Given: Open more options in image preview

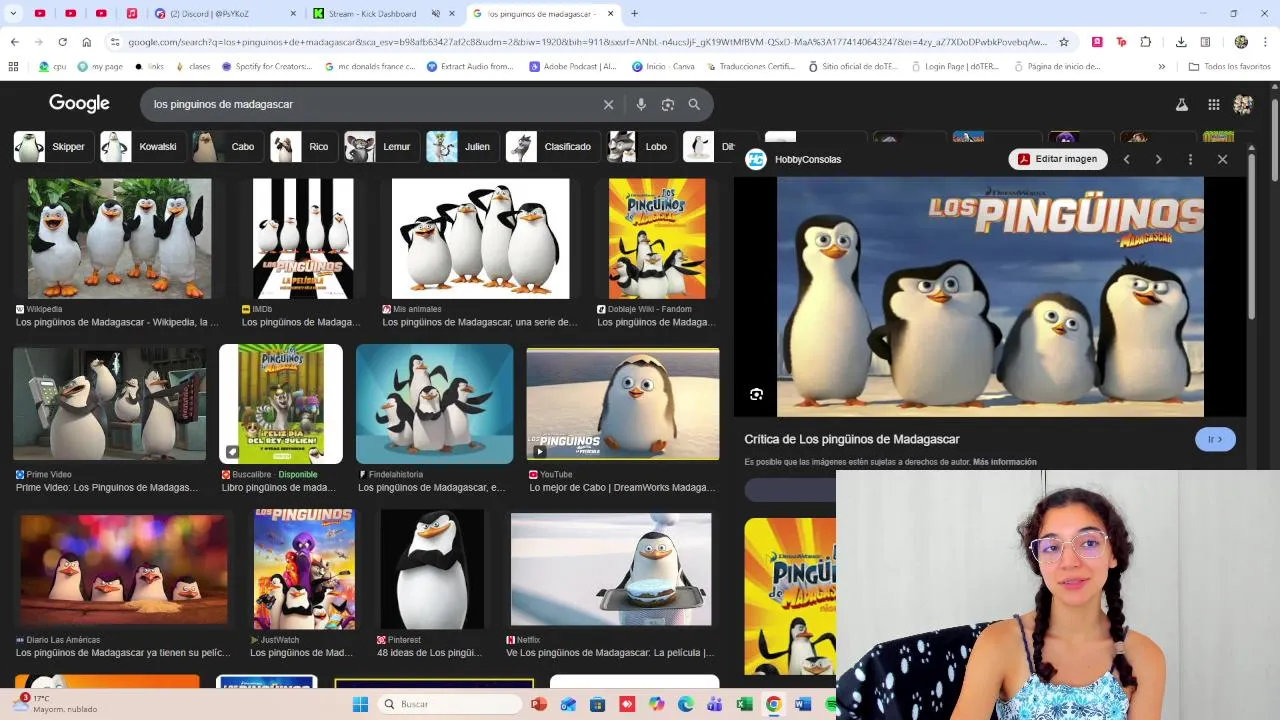Looking at the screenshot, I should 1190,159.
